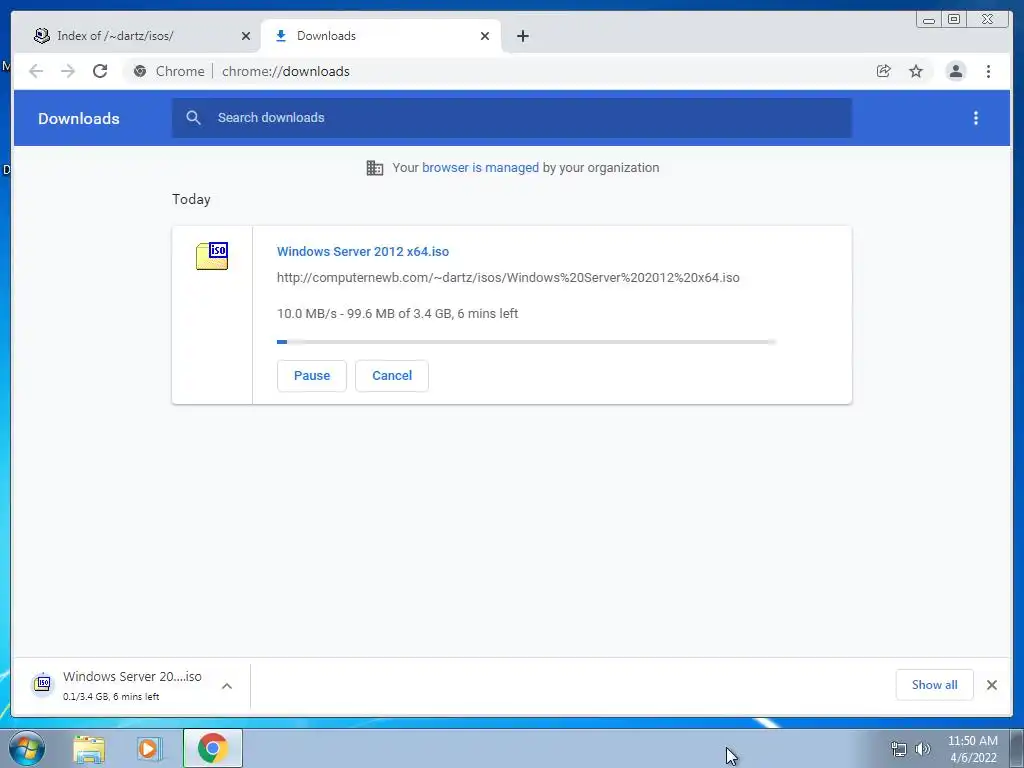Image resolution: width=1024 pixels, height=768 pixels.
Task: Click the 'Today' date heading
Action: coord(191,199)
